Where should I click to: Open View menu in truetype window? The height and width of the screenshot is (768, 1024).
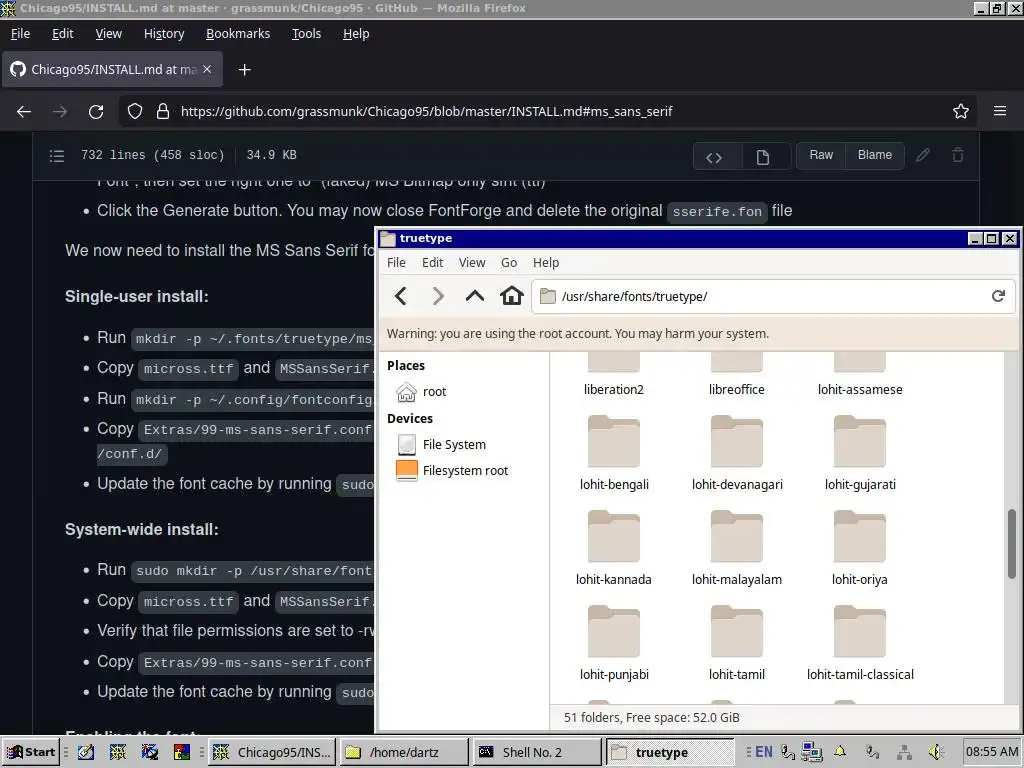[472, 263]
